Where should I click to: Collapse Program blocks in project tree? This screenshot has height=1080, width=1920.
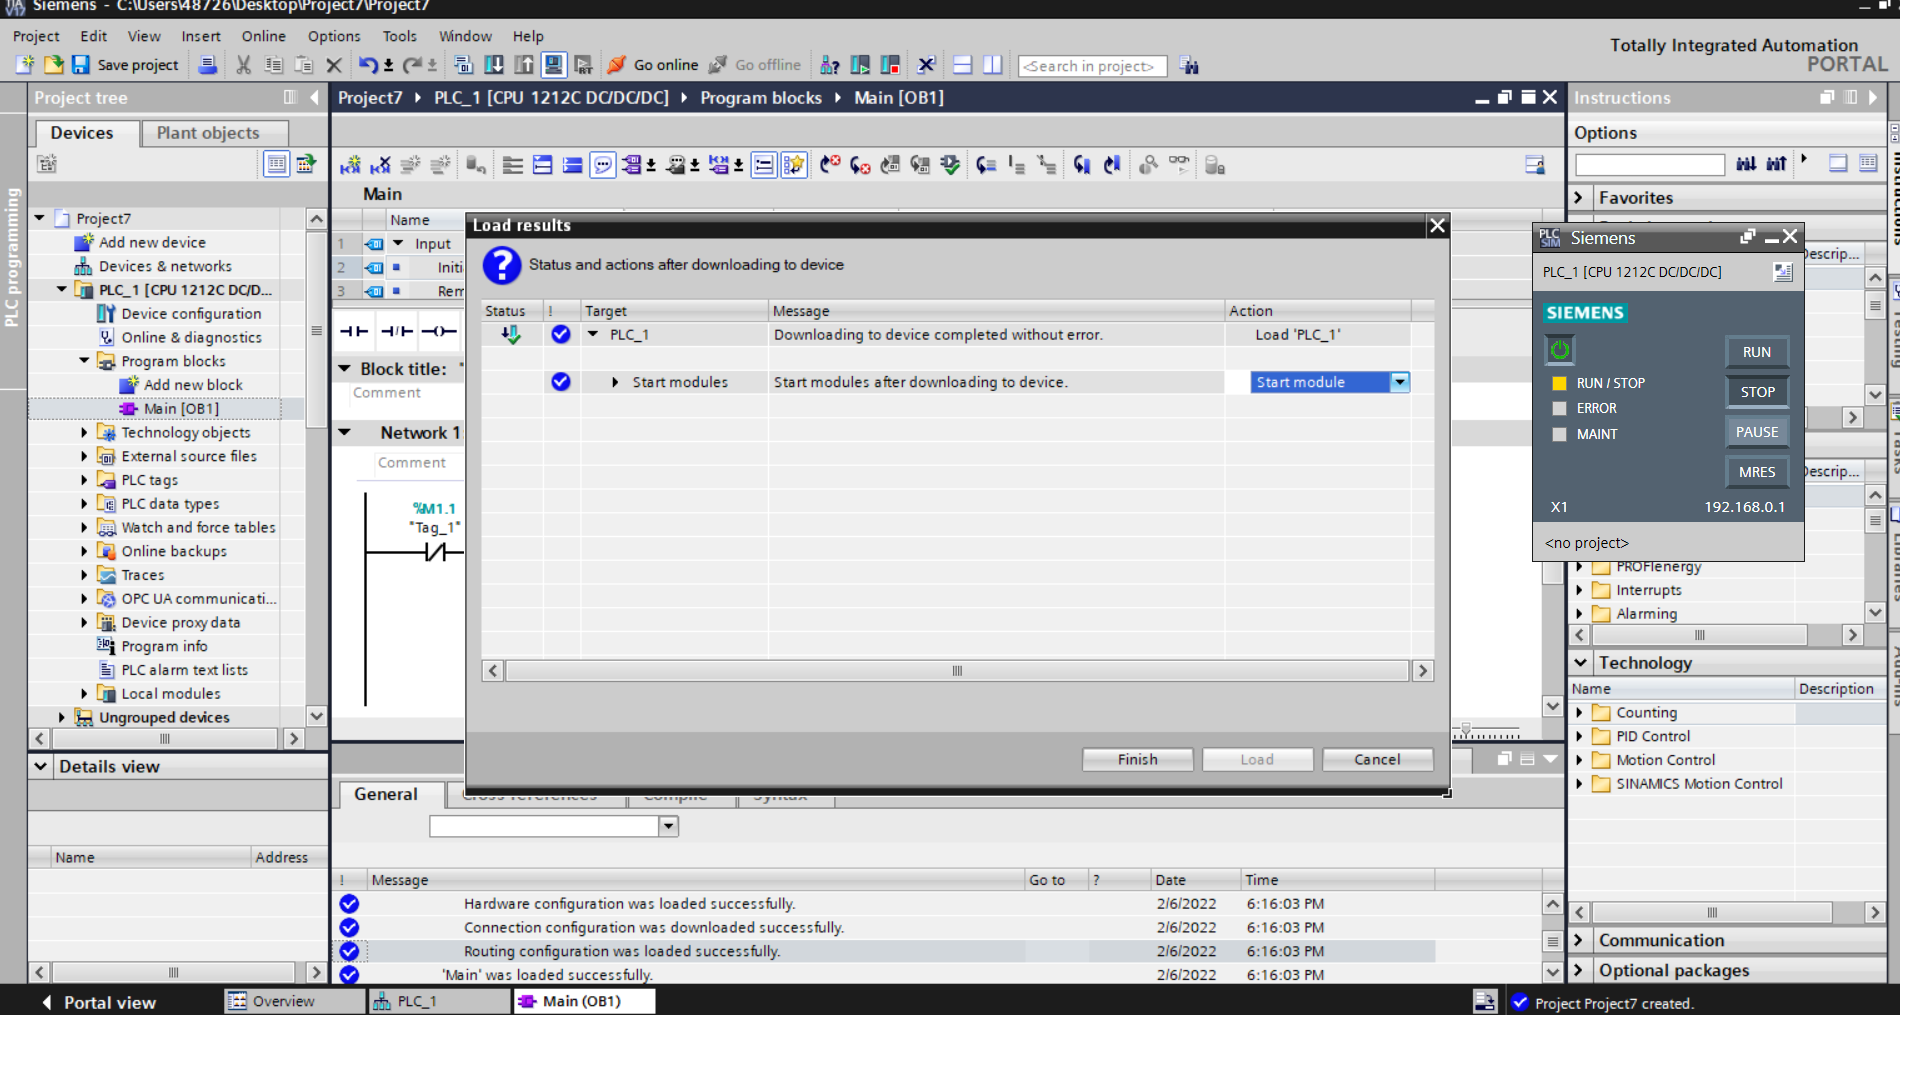coord(84,361)
